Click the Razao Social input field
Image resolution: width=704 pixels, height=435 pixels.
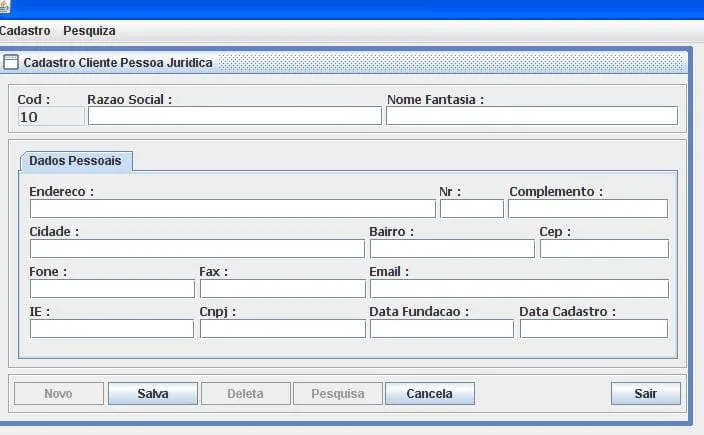click(x=235, y=116)
